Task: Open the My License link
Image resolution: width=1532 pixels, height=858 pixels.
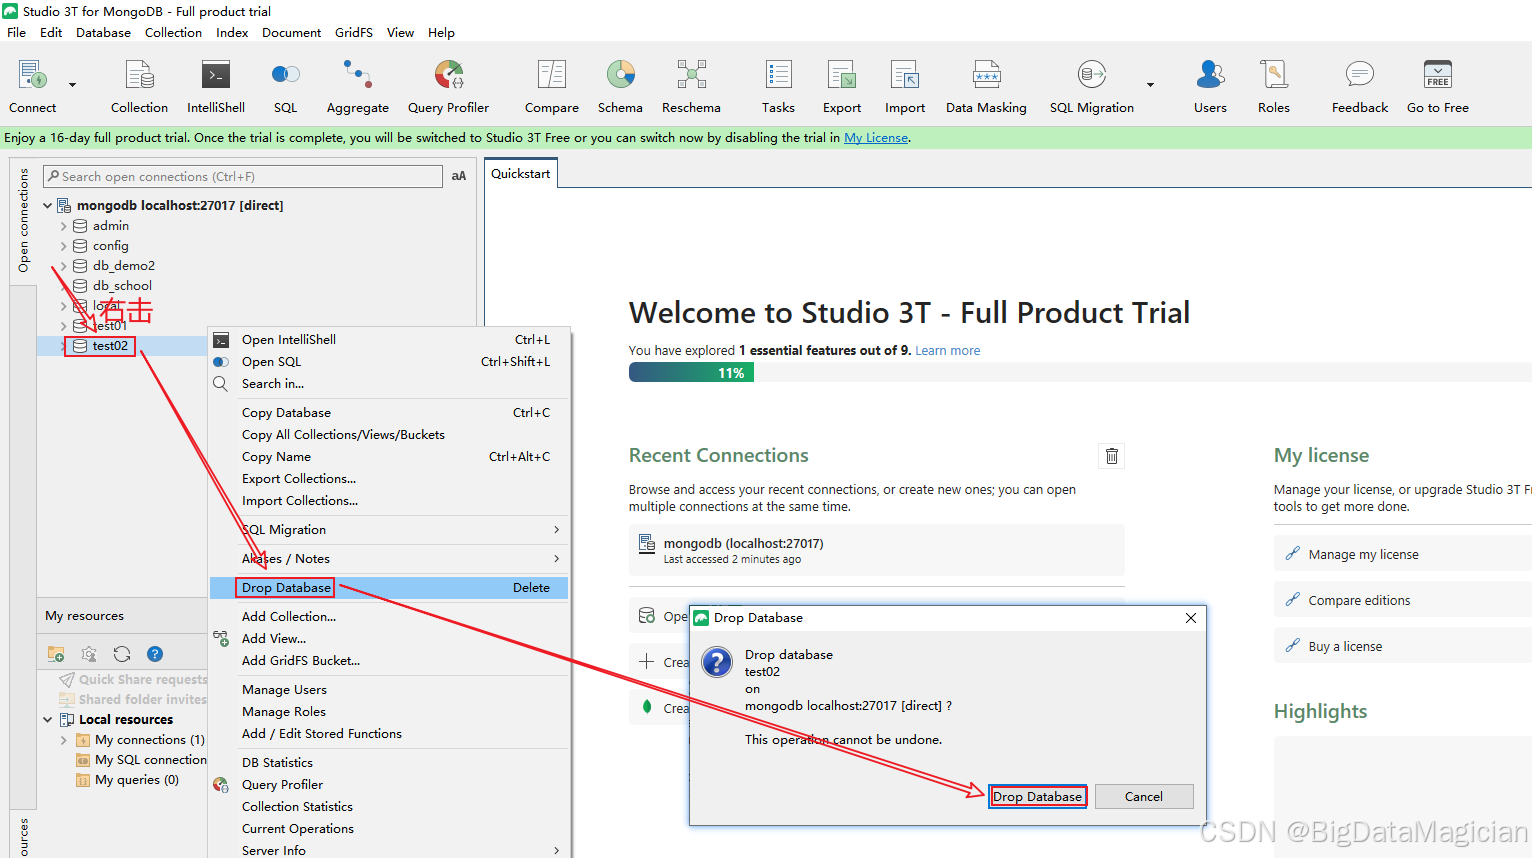Action: (876, 138)
